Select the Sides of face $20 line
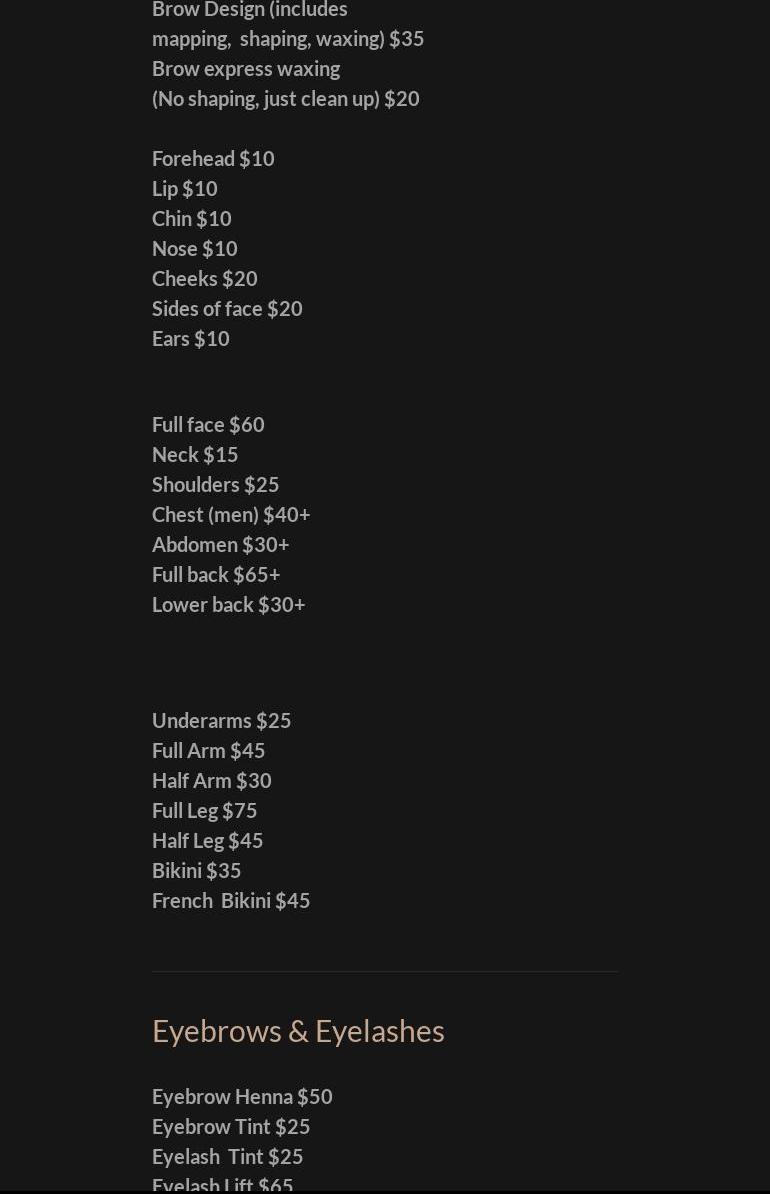Screen dimensions: 770x1194 click(x=227, y=309)
